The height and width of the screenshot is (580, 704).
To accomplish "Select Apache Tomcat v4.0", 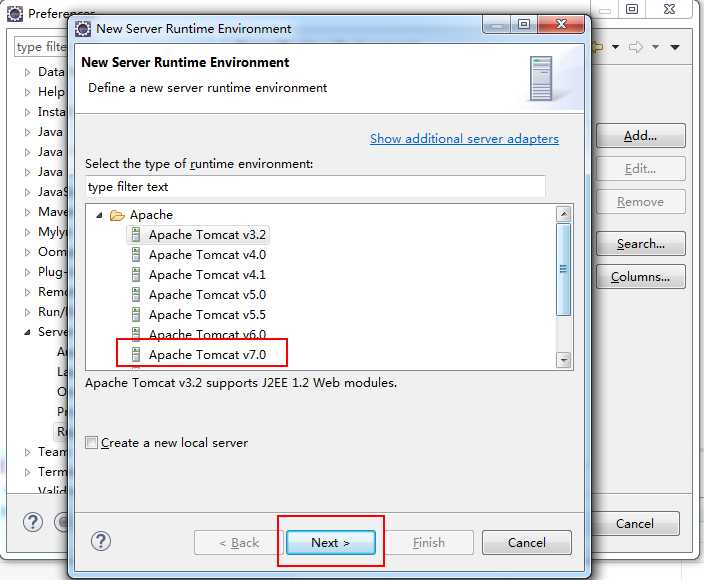I will [x=207, y=255].
